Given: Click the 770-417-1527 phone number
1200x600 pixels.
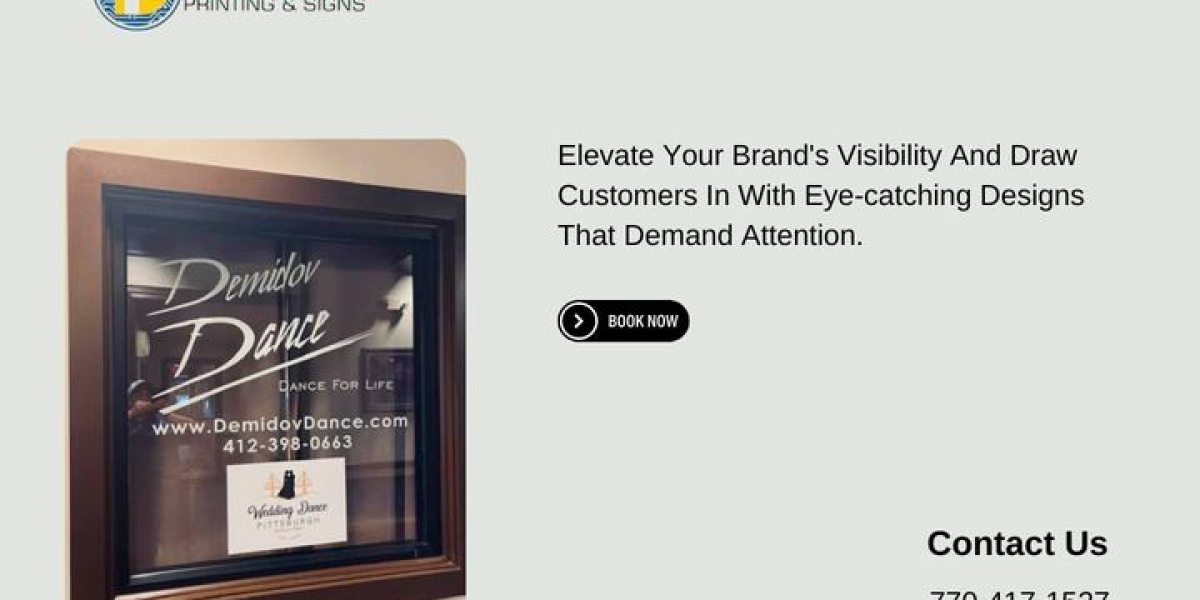Looking at the screenshot, I should pyautogui.click(x=1019, y=594).
